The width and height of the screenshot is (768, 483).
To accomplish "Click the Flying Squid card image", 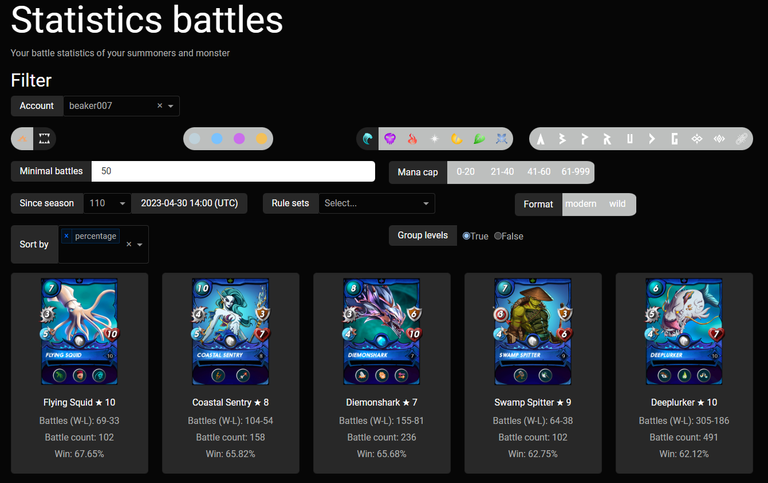I will [79, 332].
